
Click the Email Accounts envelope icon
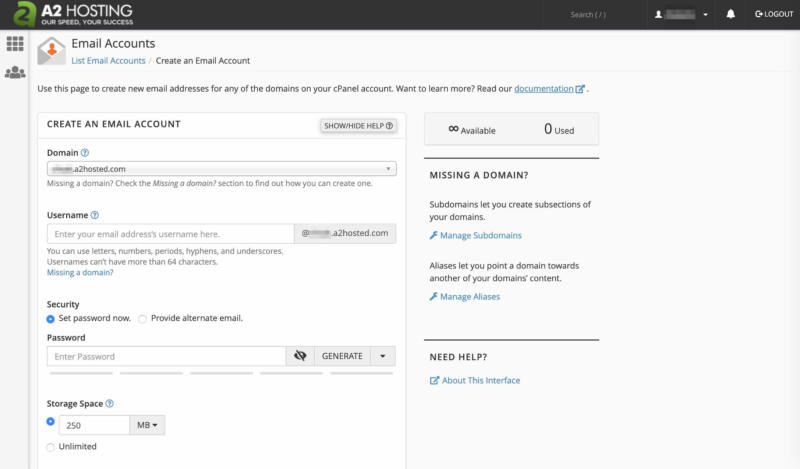51,51
